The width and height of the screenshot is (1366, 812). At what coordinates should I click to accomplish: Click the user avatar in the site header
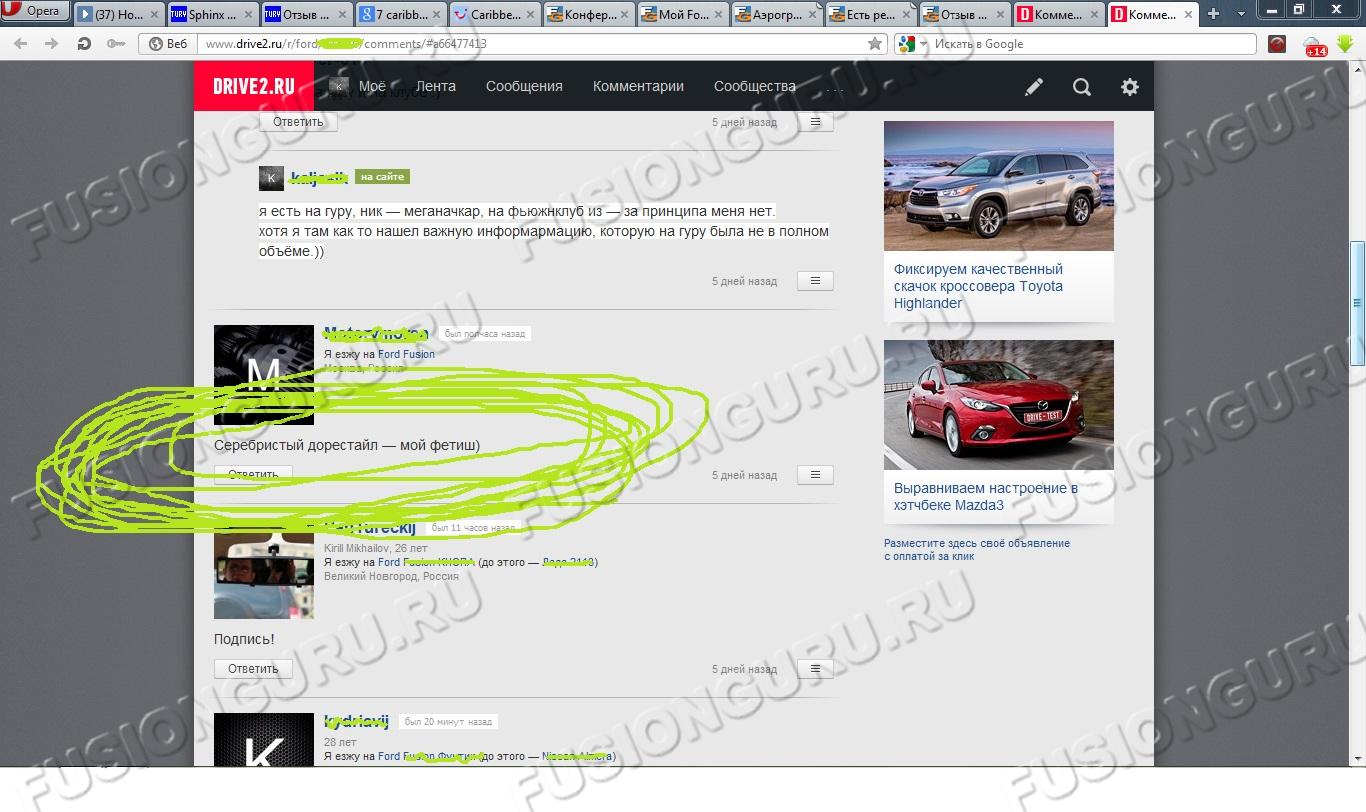339,86
